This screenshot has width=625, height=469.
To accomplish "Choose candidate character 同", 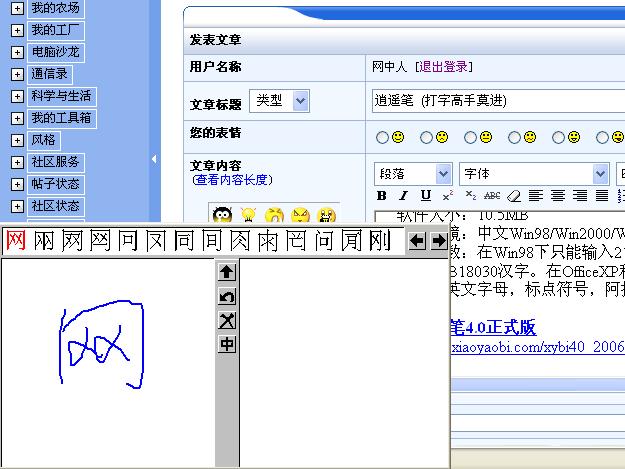I will coord(183,241).
